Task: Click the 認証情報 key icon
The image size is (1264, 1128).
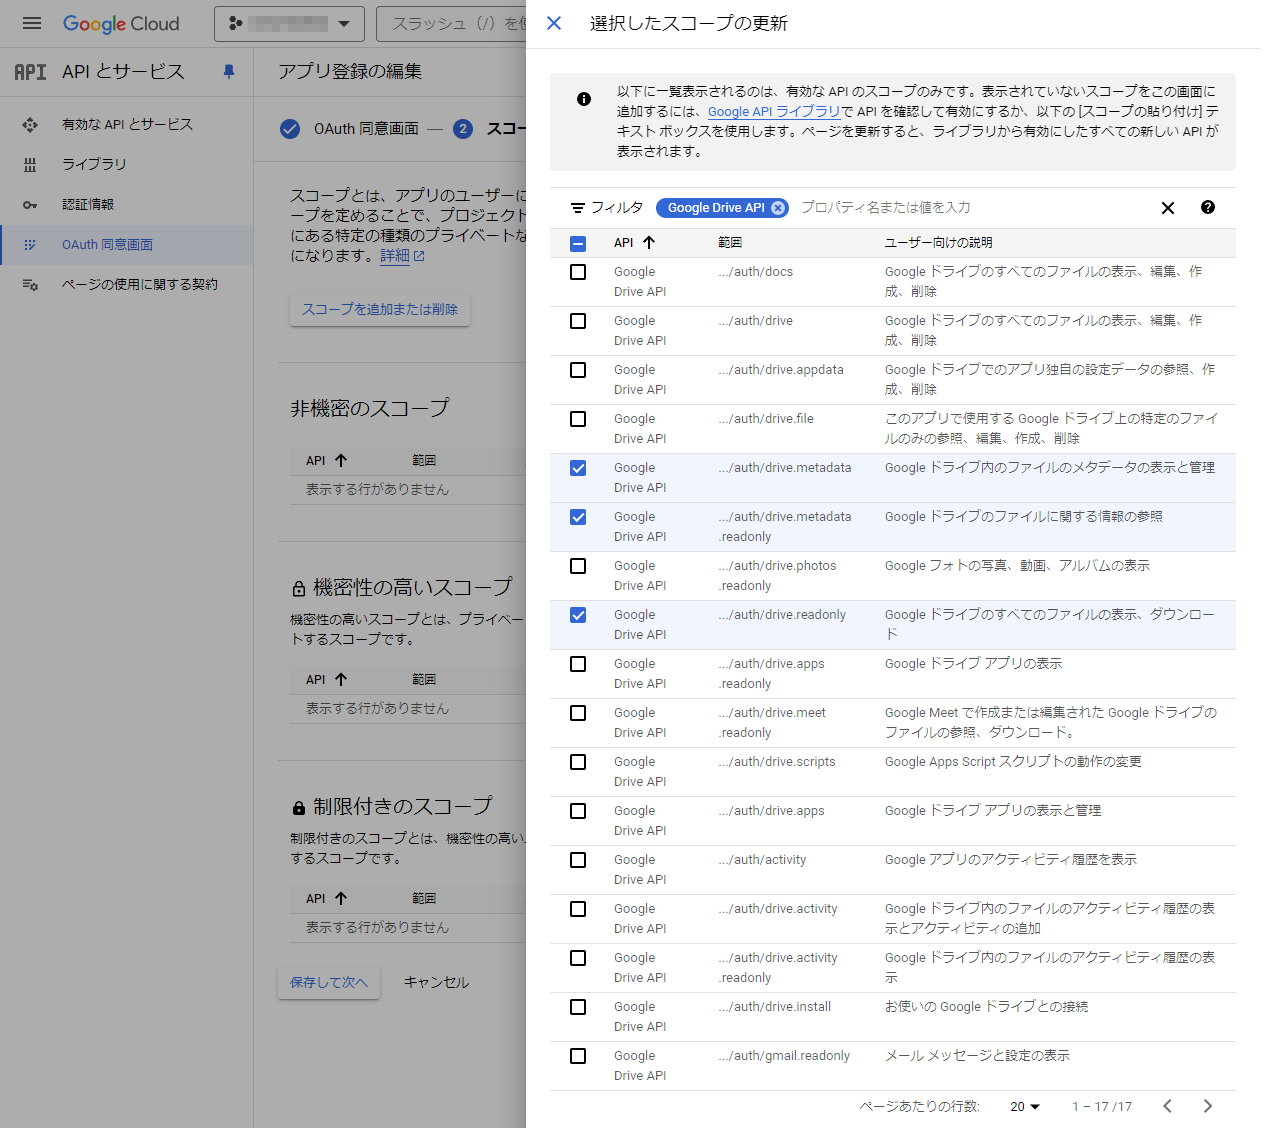Action: 30,204
